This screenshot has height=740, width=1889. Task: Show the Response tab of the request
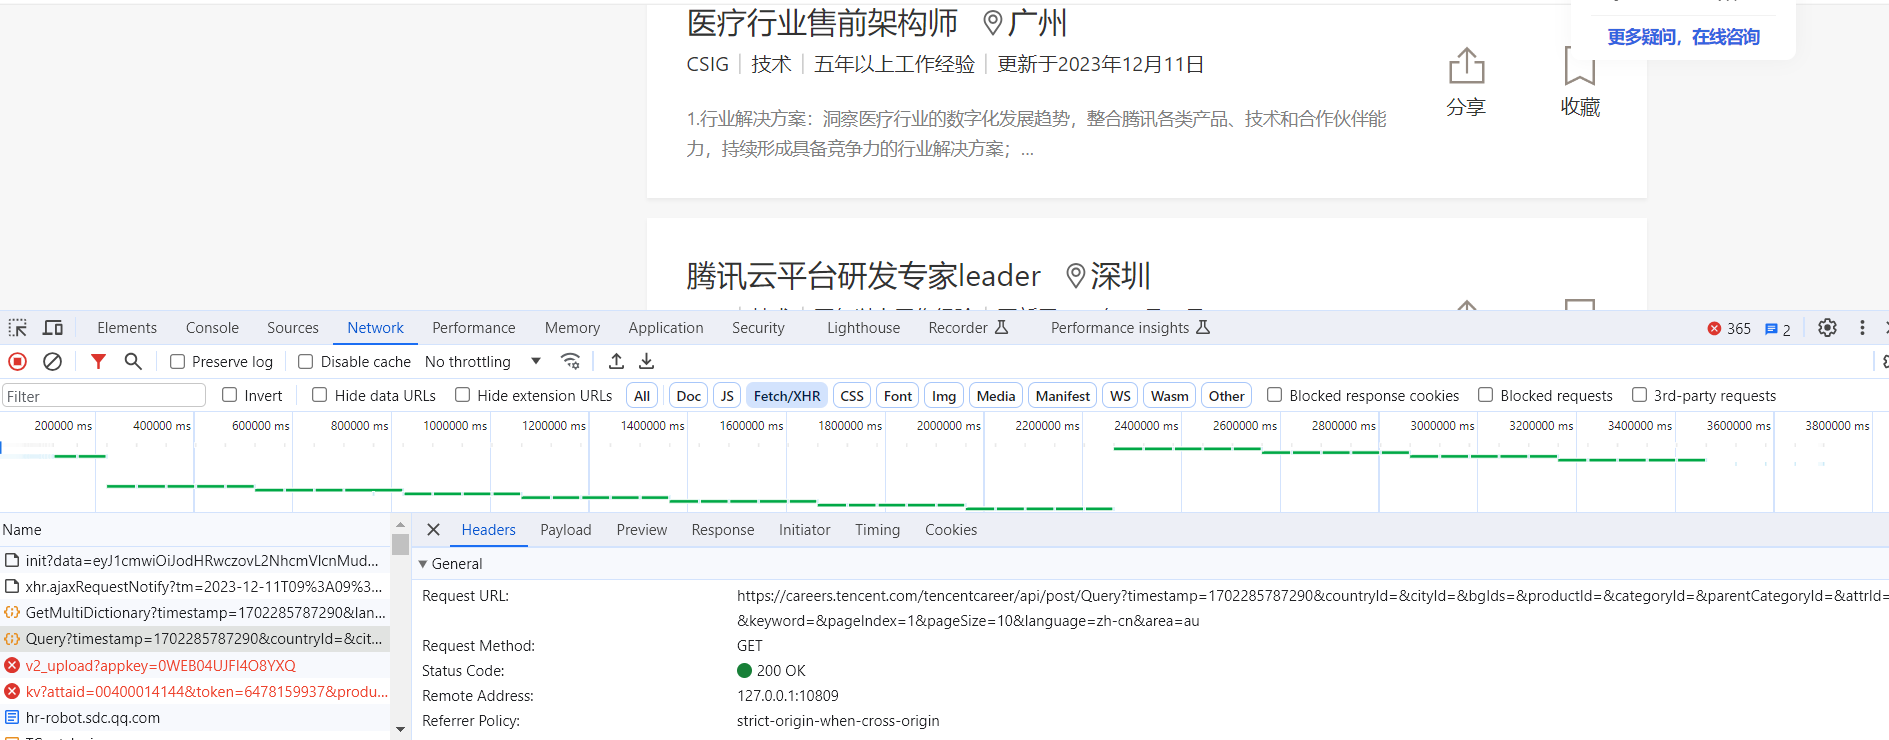point(723,530)
